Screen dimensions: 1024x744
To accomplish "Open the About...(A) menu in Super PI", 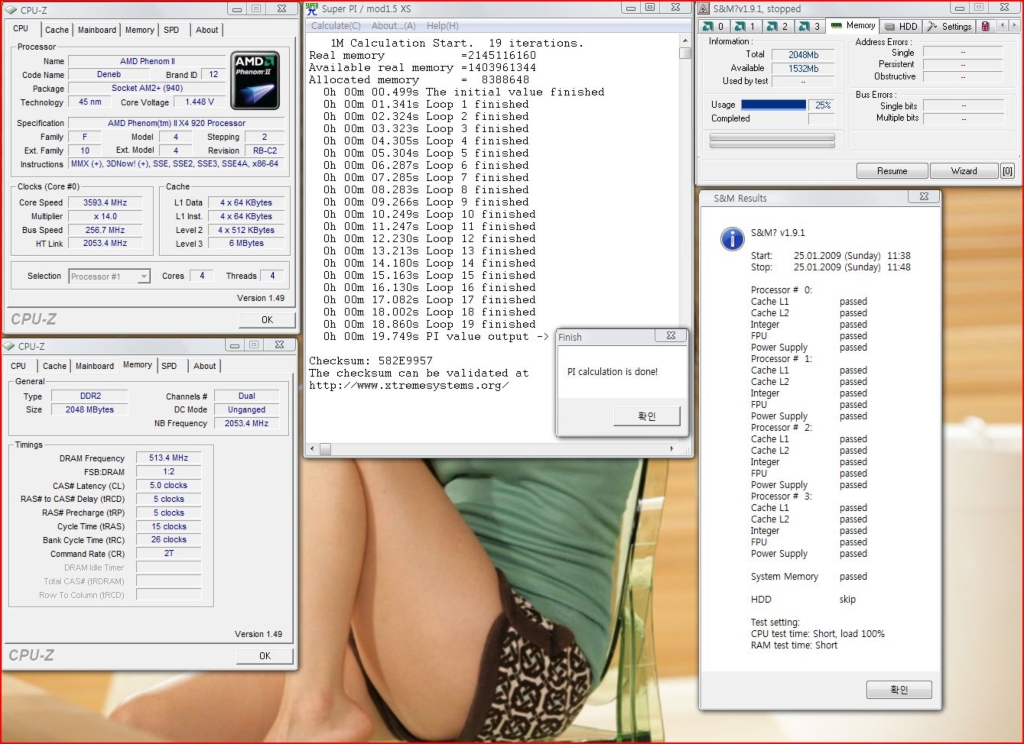I will click(x=393, y=25).
